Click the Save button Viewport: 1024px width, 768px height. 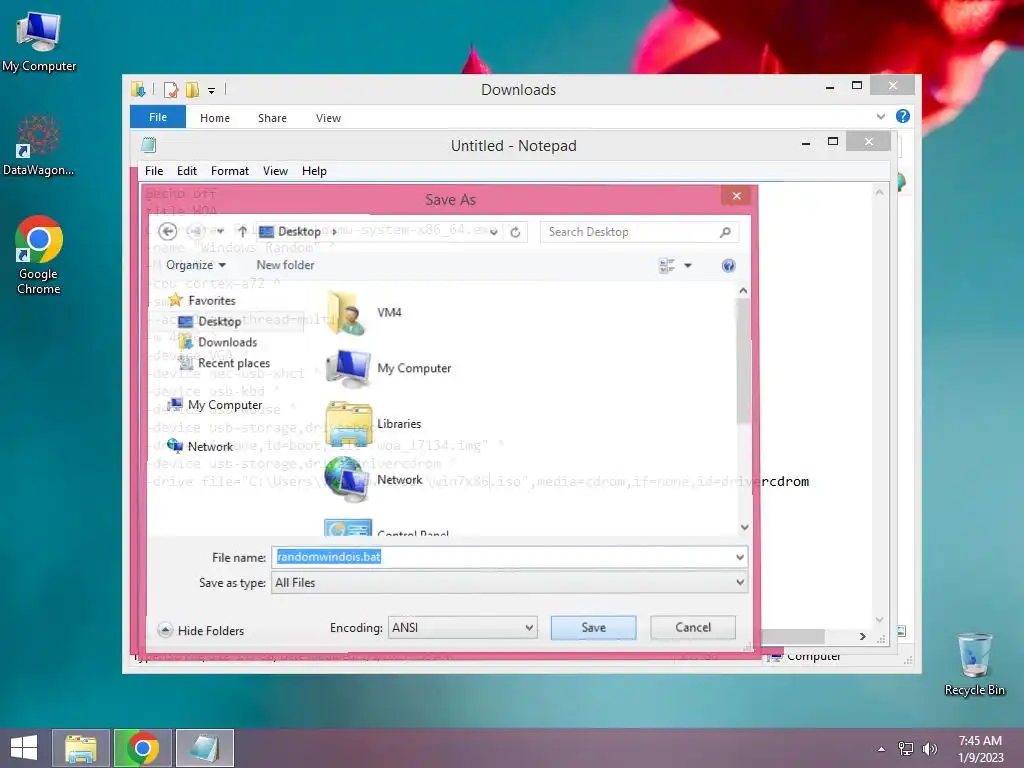594,628
